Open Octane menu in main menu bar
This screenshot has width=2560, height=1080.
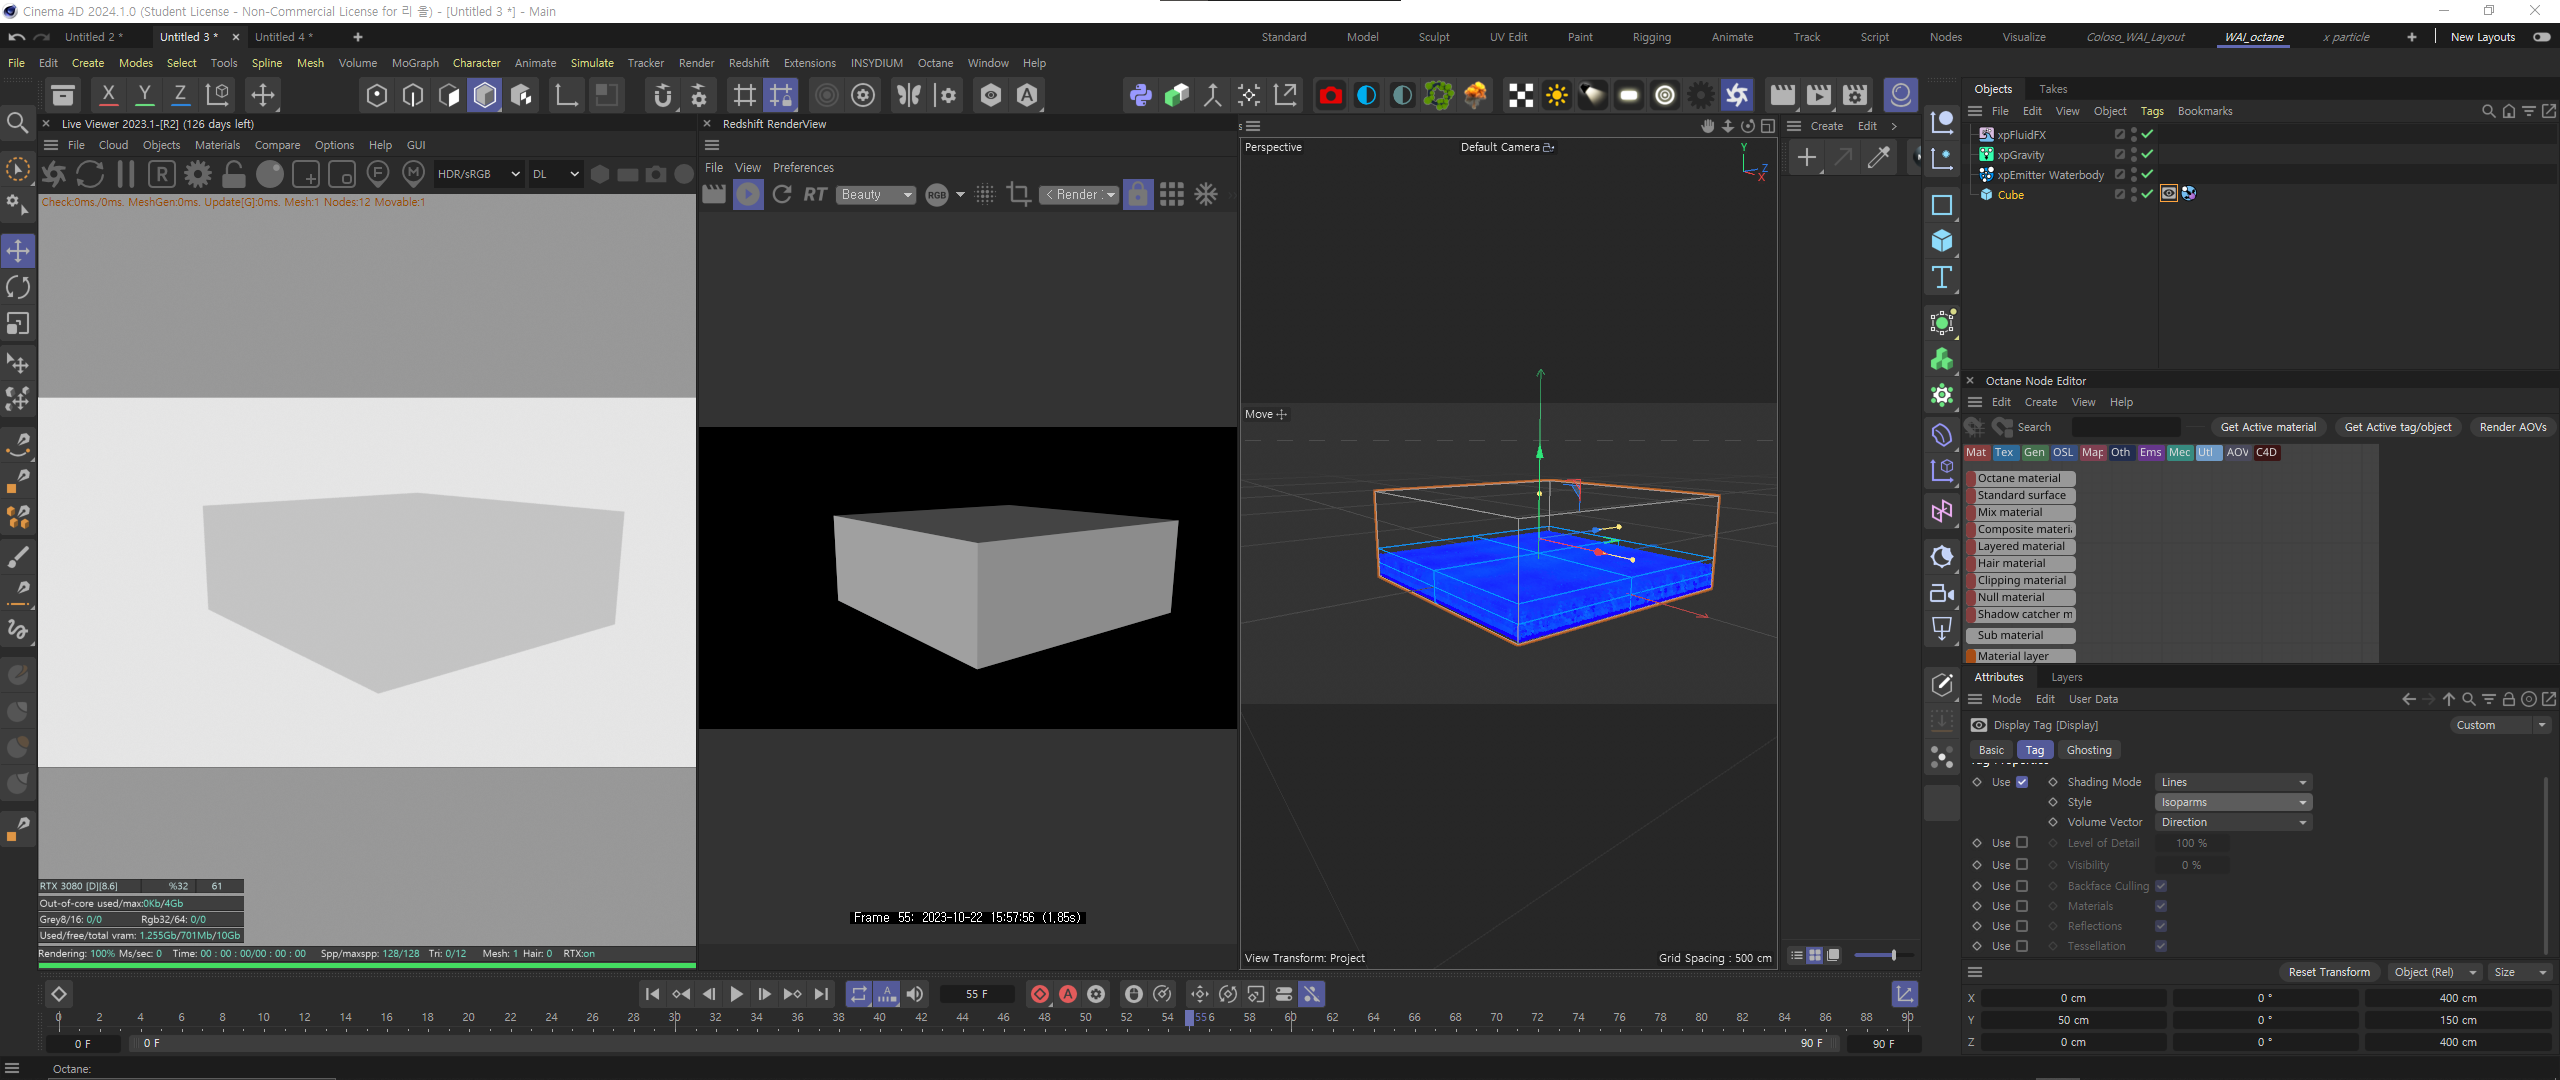coord(935,63)
